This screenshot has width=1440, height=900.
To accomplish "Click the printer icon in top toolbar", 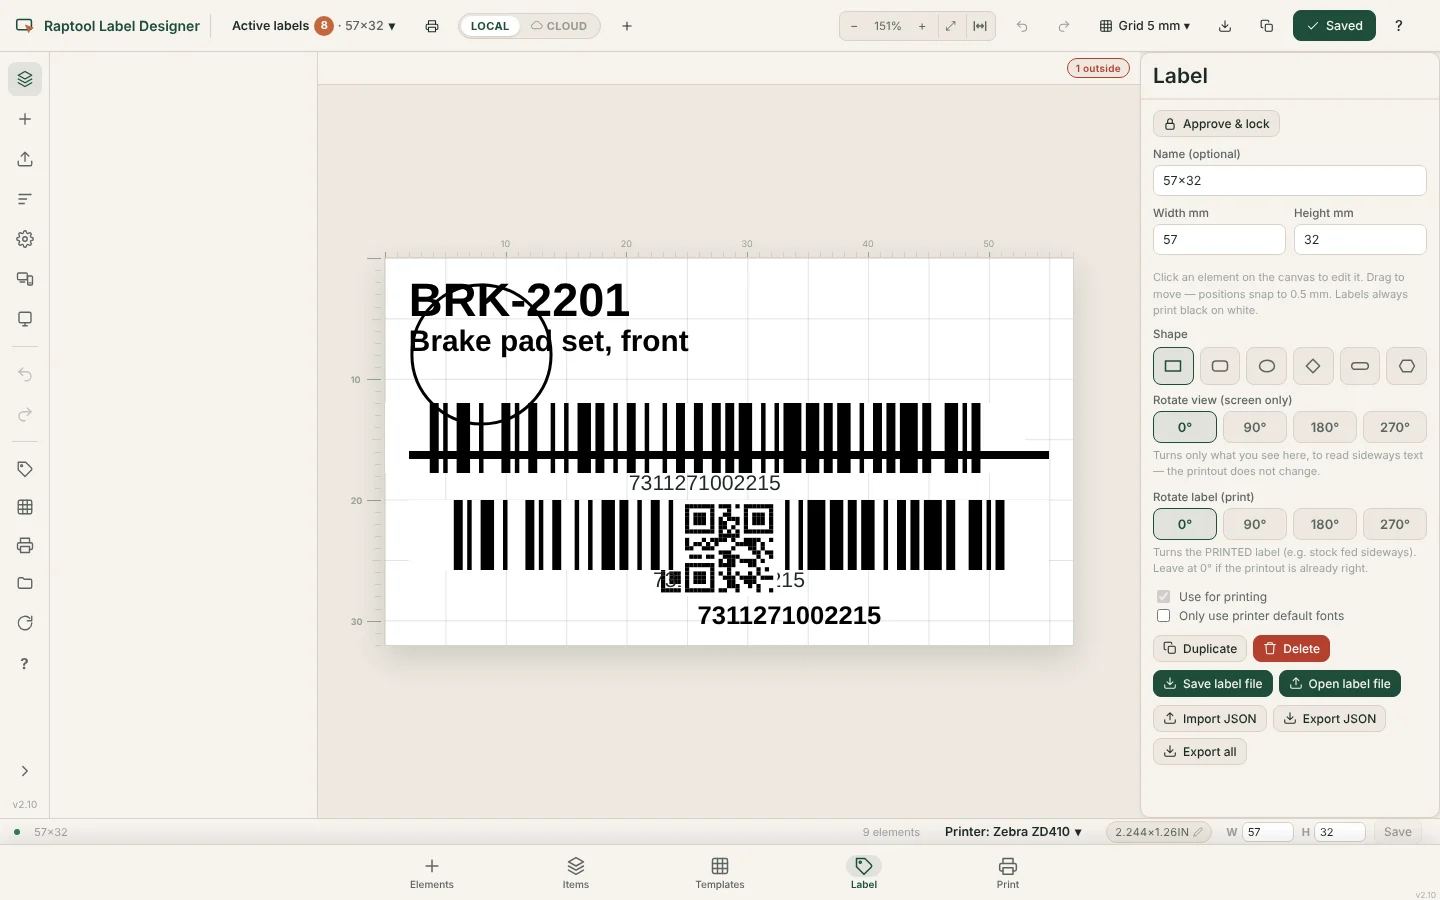I will (x=432, y=26).
